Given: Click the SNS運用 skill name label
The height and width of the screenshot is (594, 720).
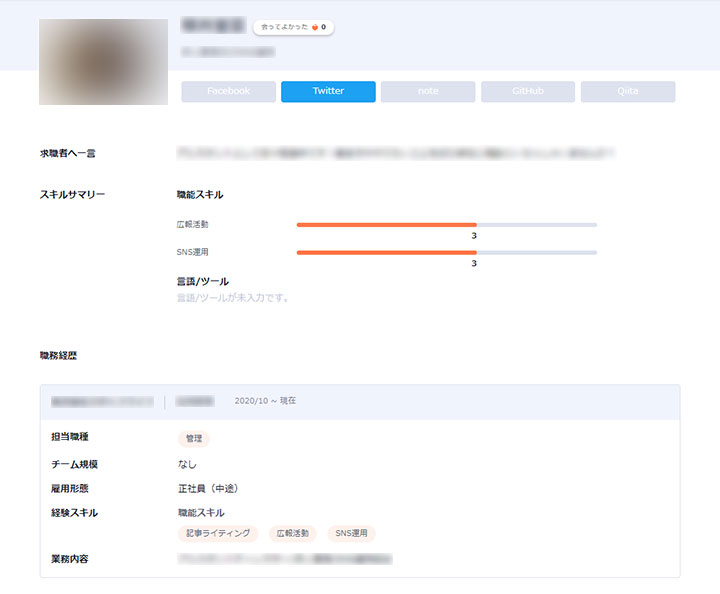Looking at the screenshot, I should tap(192, 252).
